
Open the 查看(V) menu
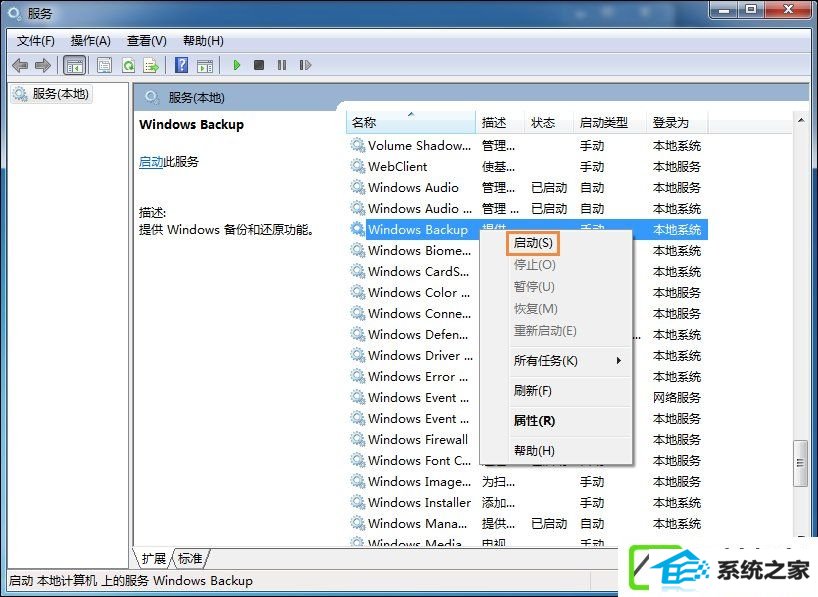point(147,41)
